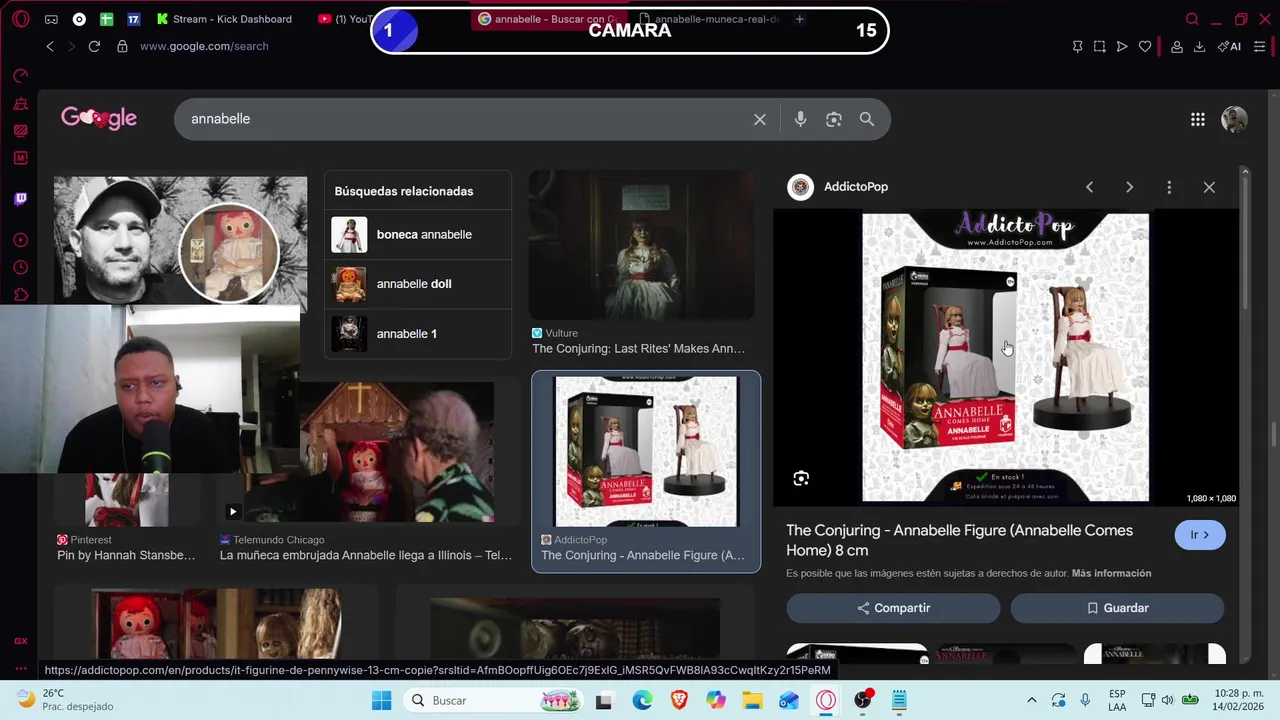Click the Twitch icon in sidebar
The width and height of the screenshot is (1280, 720).
pos(20,198)
